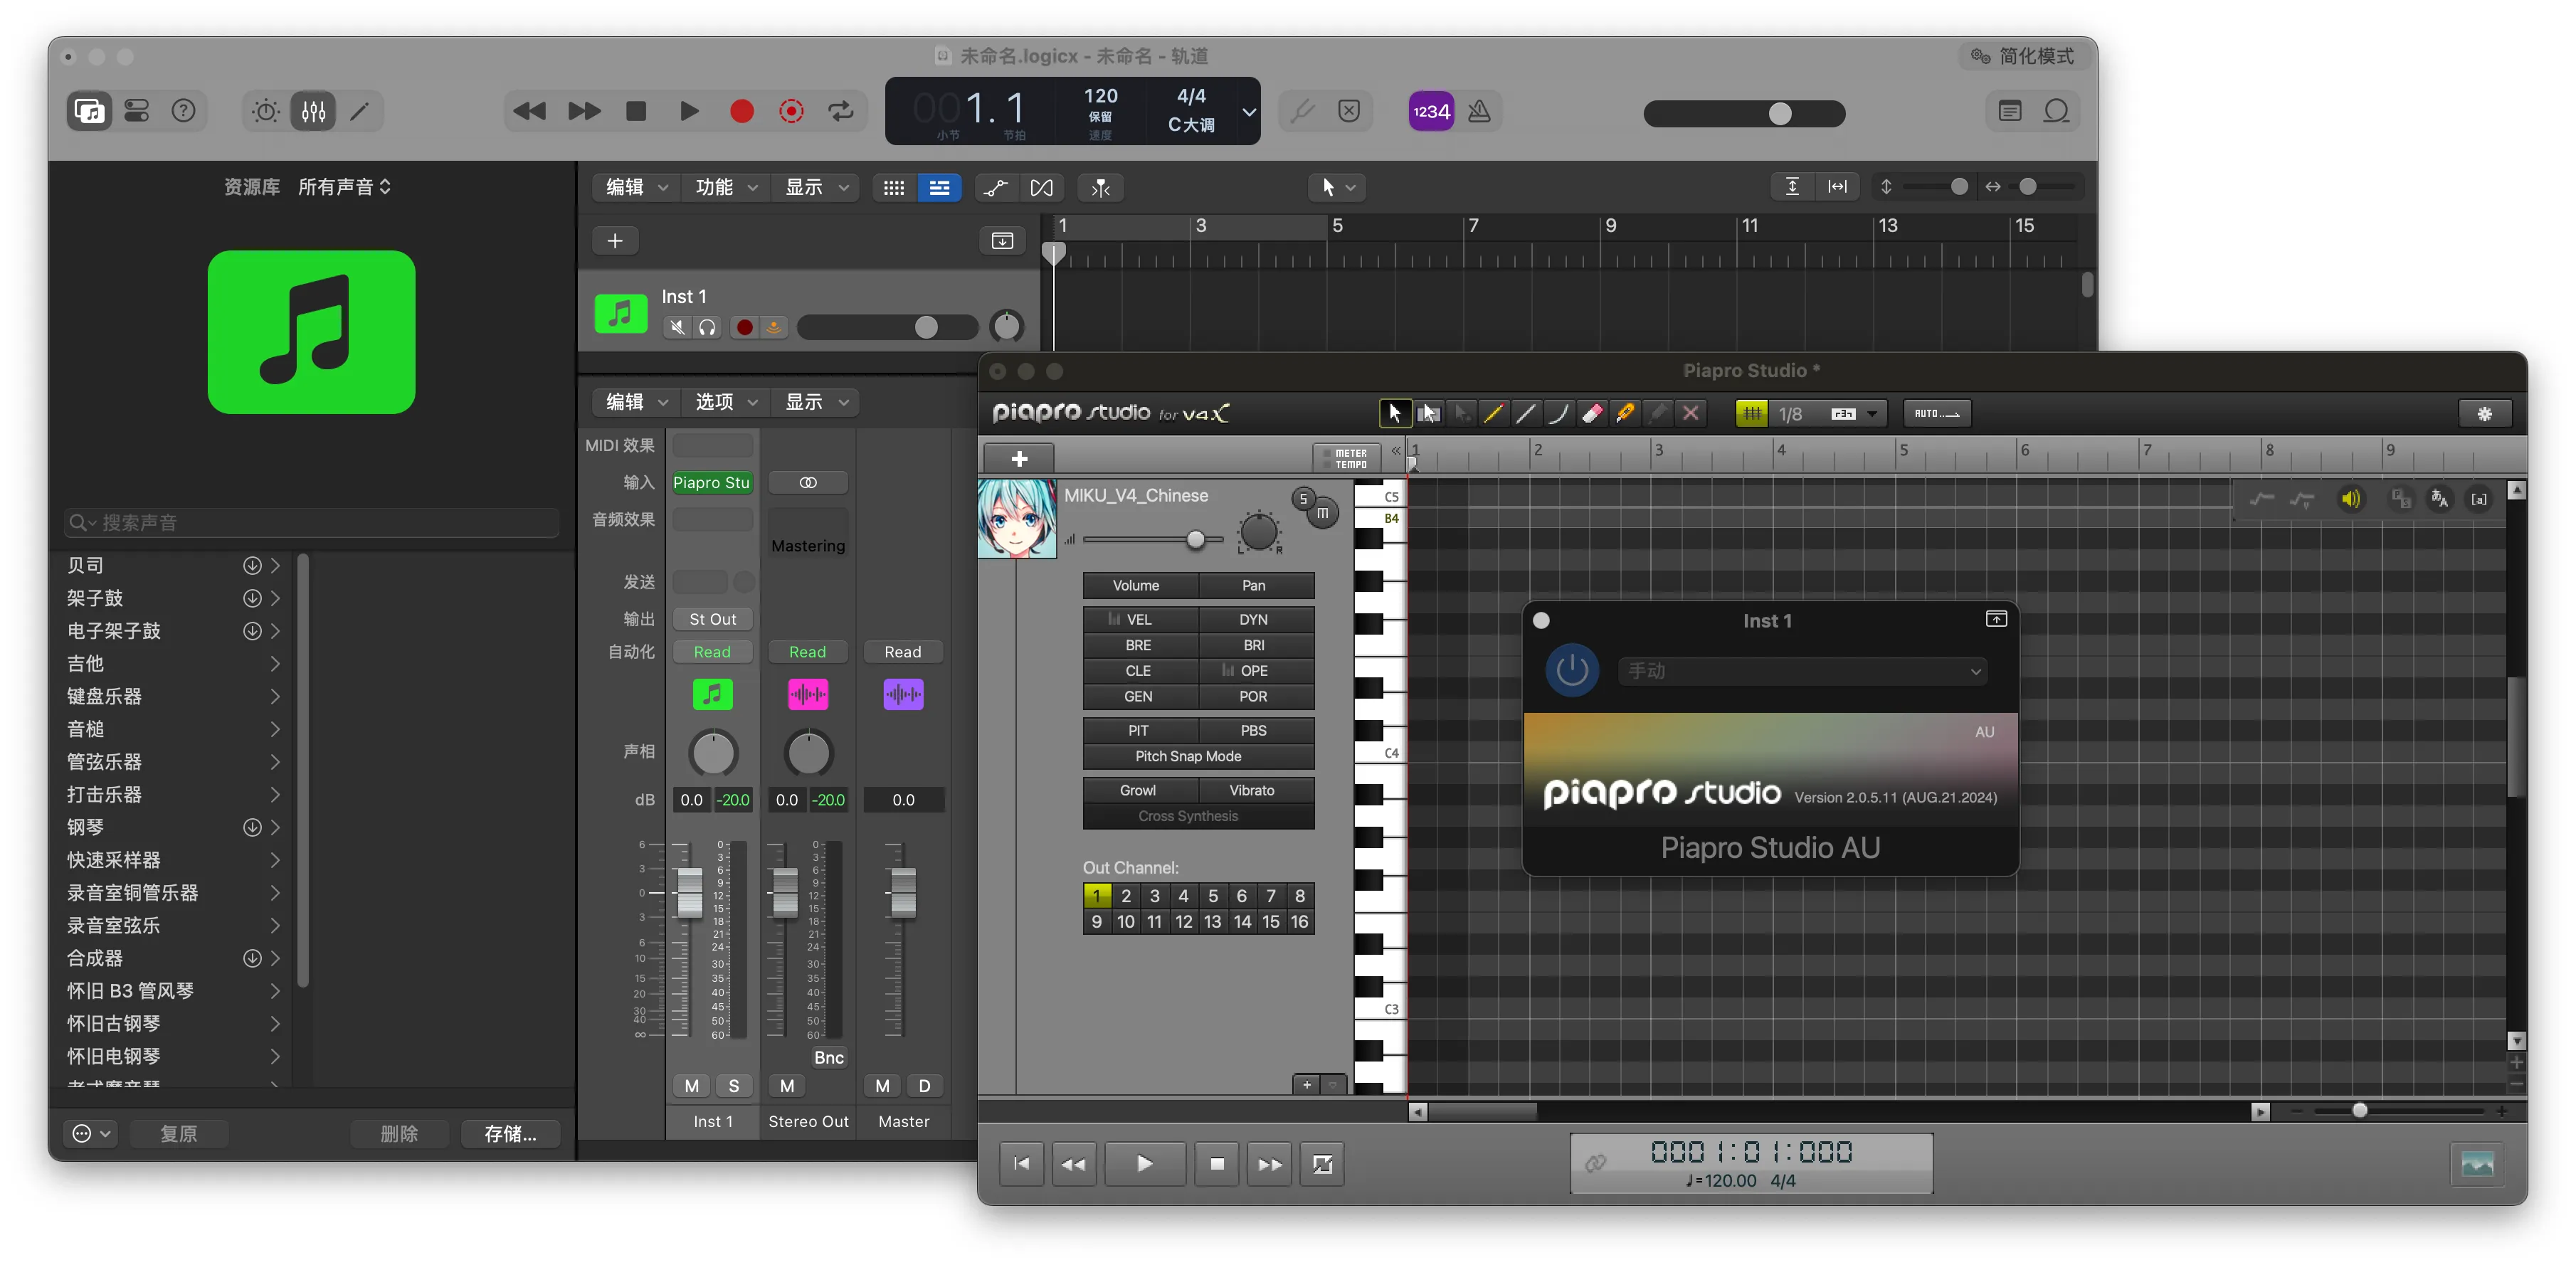Open the 手动 preset dropdown
This screenshot has height=1265, width=2576.
1802,671
